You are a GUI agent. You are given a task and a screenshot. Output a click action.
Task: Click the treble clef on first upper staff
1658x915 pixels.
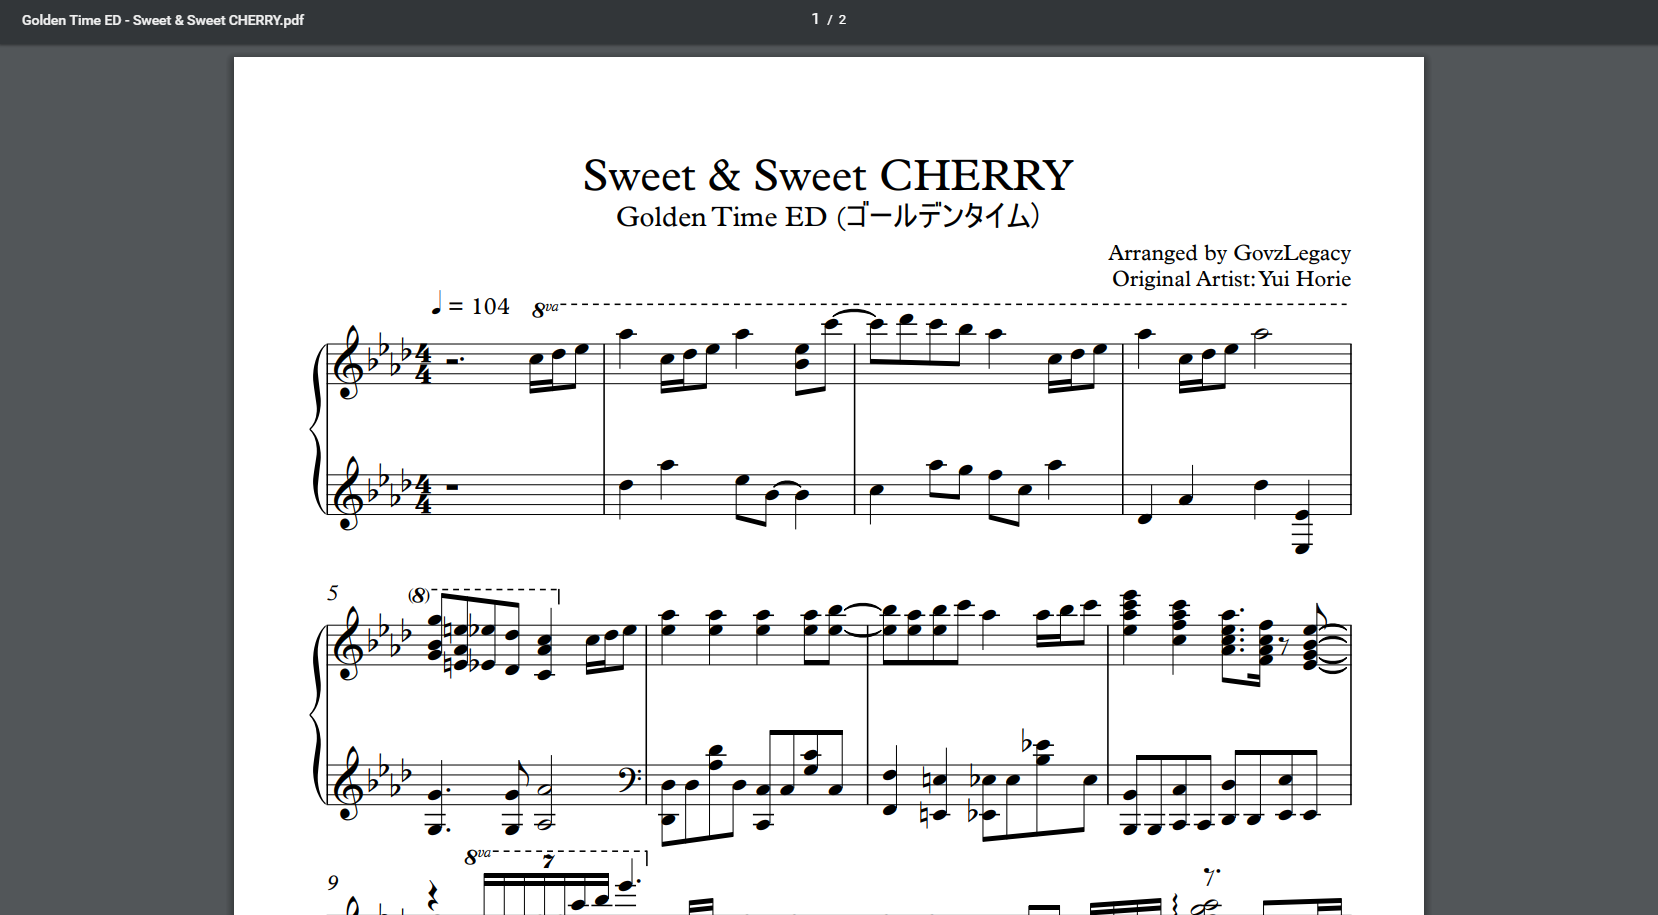(x=349, y=362)
